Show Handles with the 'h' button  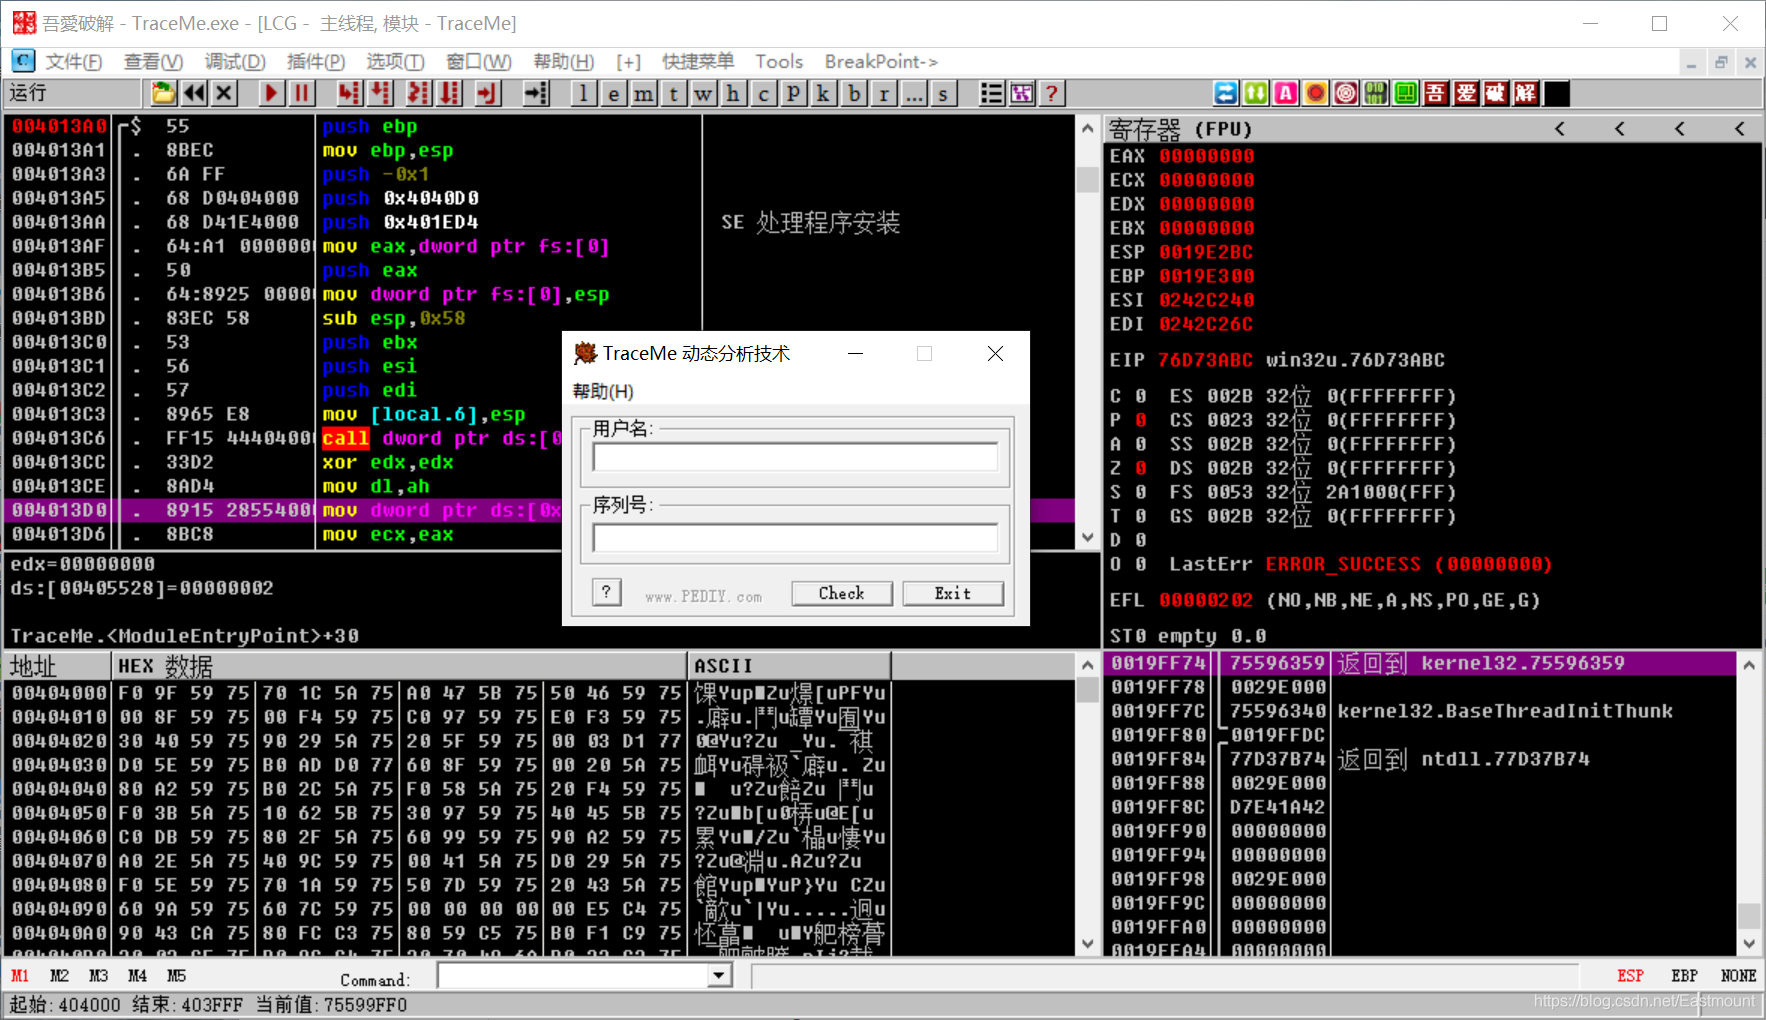pyautogui.click(x=734, y=93)
